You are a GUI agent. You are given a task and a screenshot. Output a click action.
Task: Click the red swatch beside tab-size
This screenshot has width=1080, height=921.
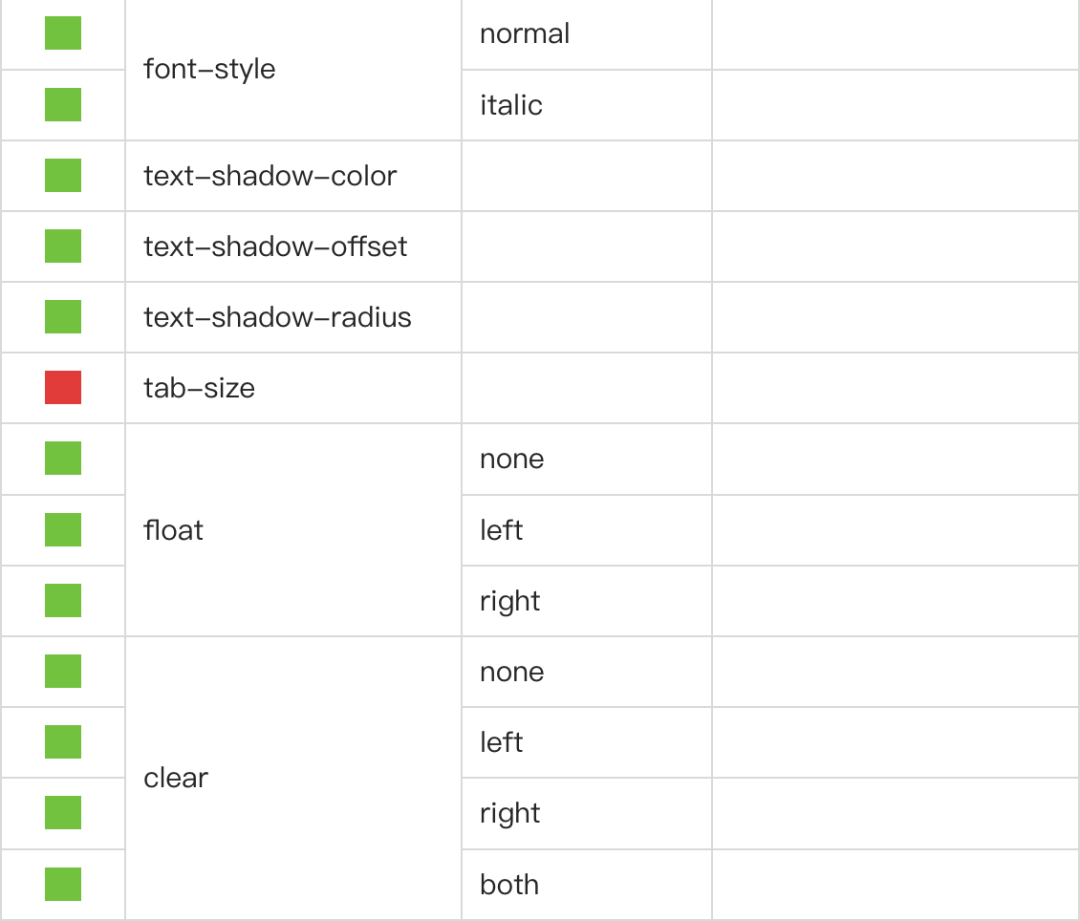coord(63,387)
